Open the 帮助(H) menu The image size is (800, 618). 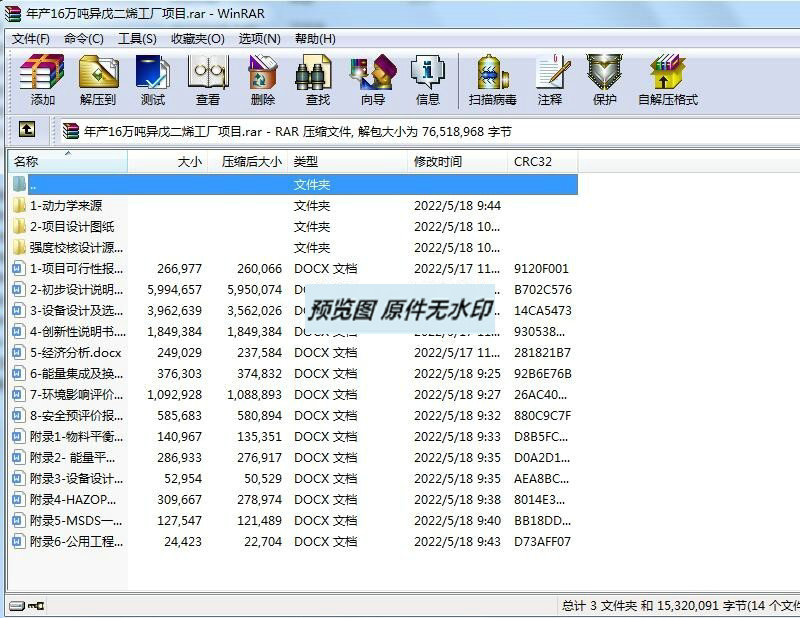click(x=315, y=39)
